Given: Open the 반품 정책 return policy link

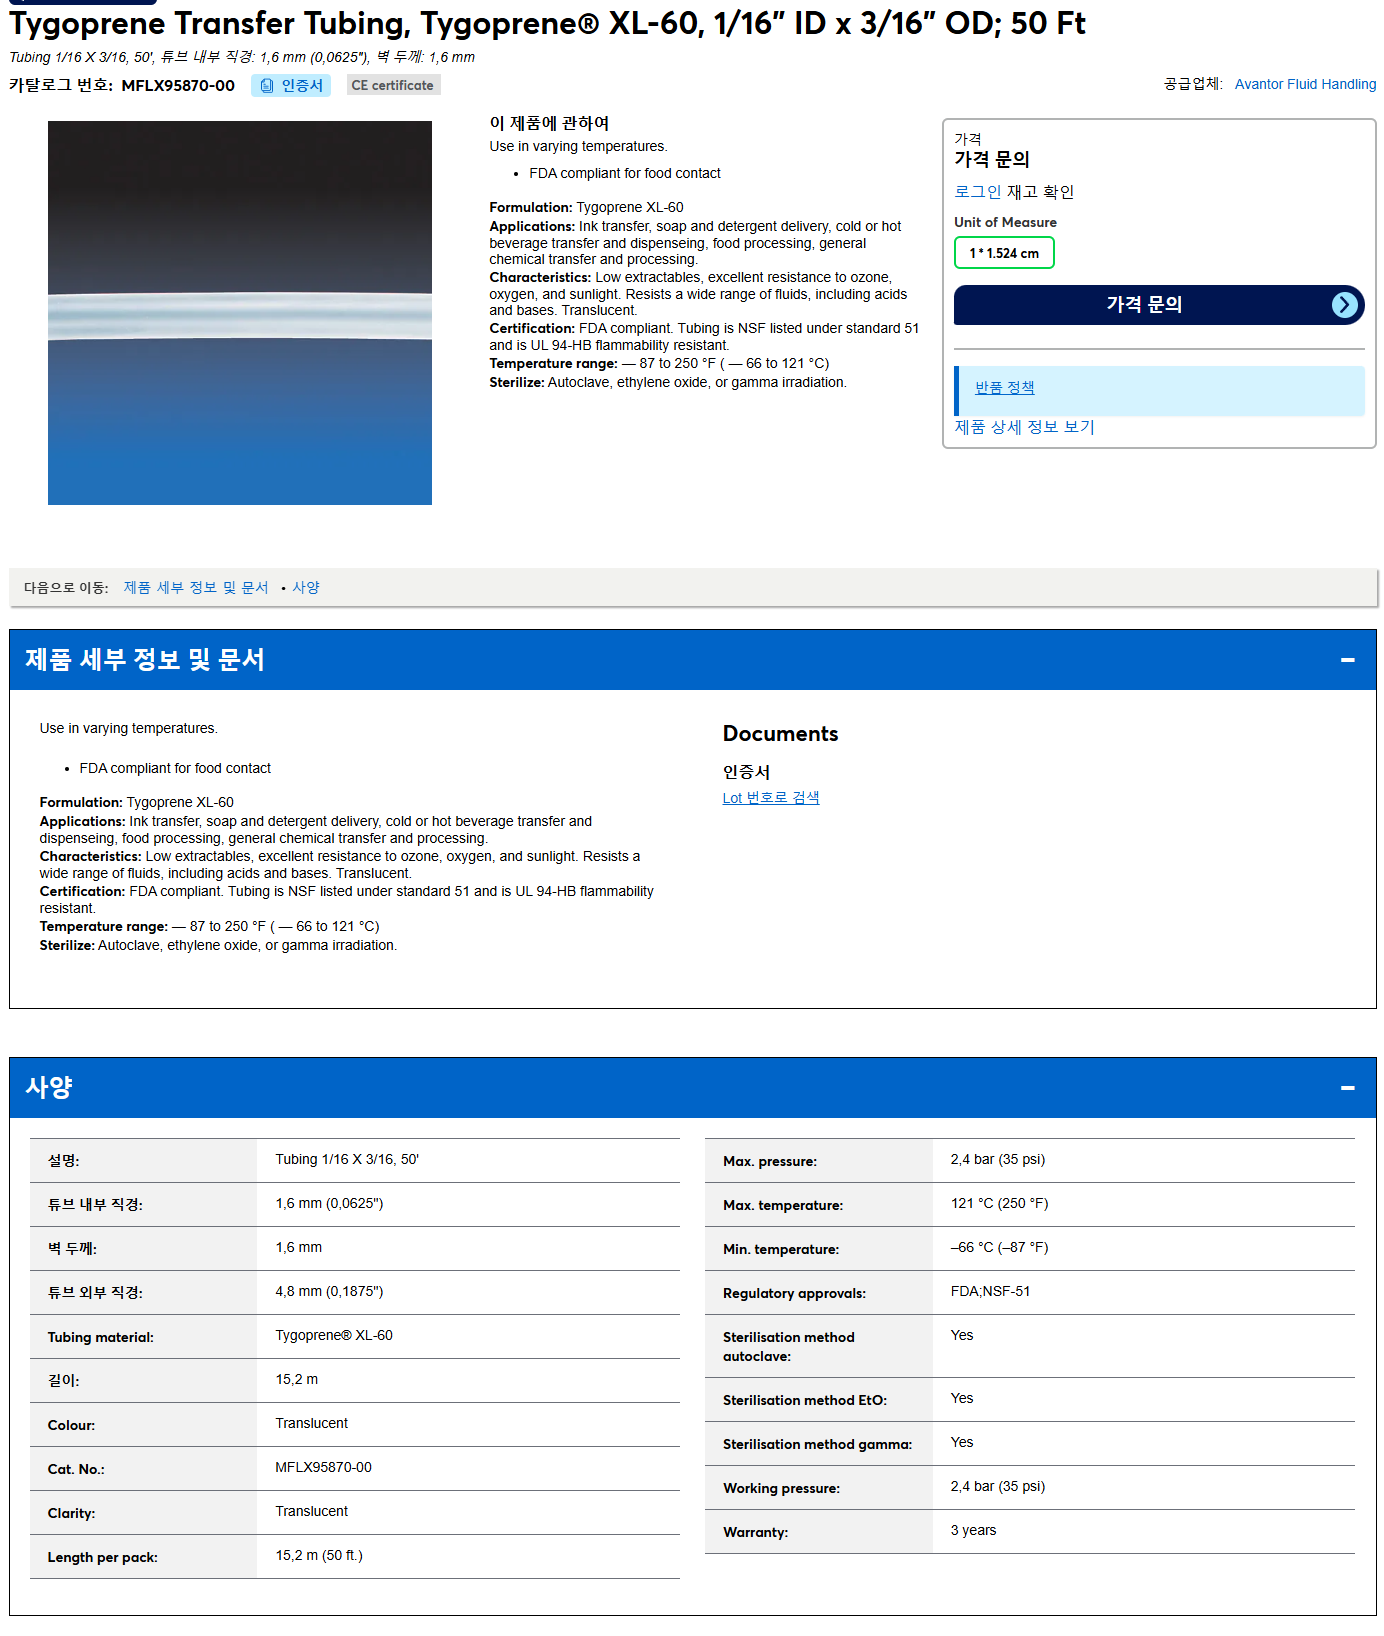Looking at the screenshot, I should point(1004,388).
